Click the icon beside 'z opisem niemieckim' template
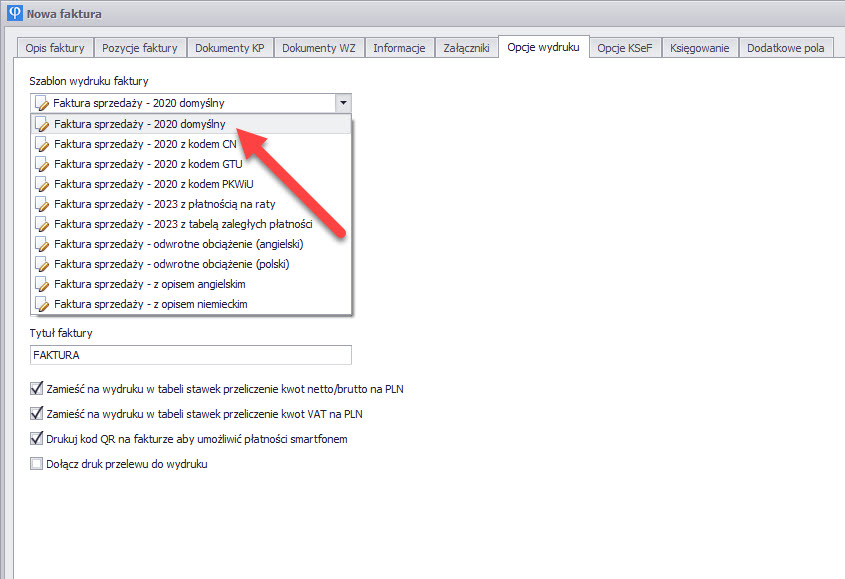 pos(42,304)
